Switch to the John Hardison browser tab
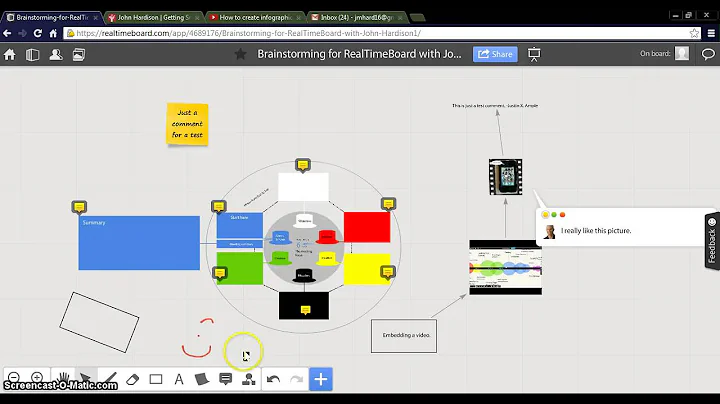Screen dimensions: 720x404 tap(154, 17)
